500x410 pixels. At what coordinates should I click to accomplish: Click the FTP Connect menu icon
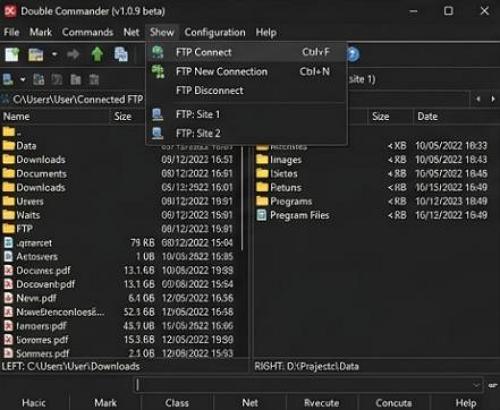coord(158,52)
